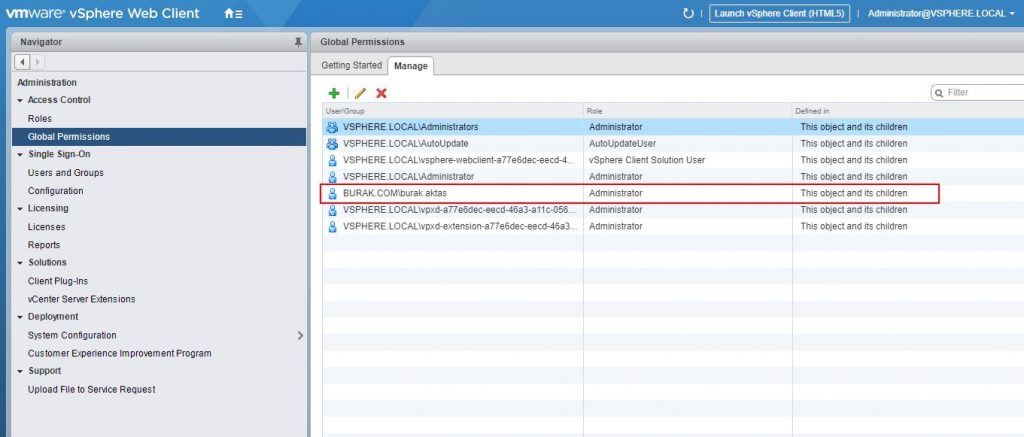
Task: Click group icon of VSPHERE.LOCAL\AutoUpdate row
Action: [332, 143]
